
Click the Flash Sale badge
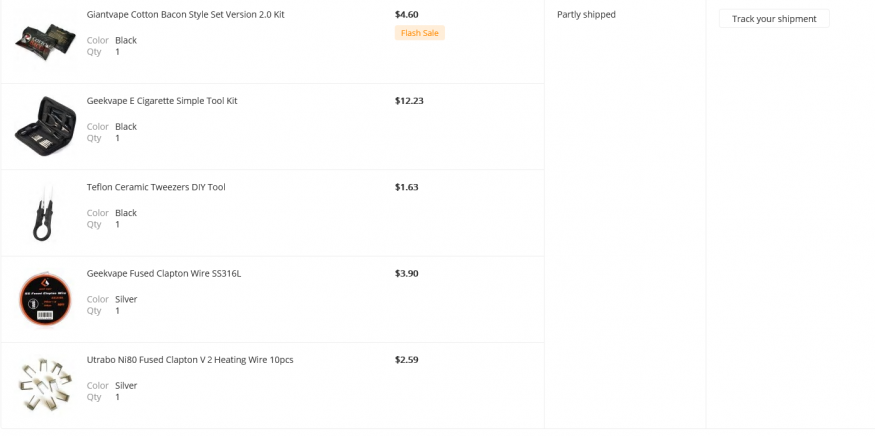(x=419, y=33)
